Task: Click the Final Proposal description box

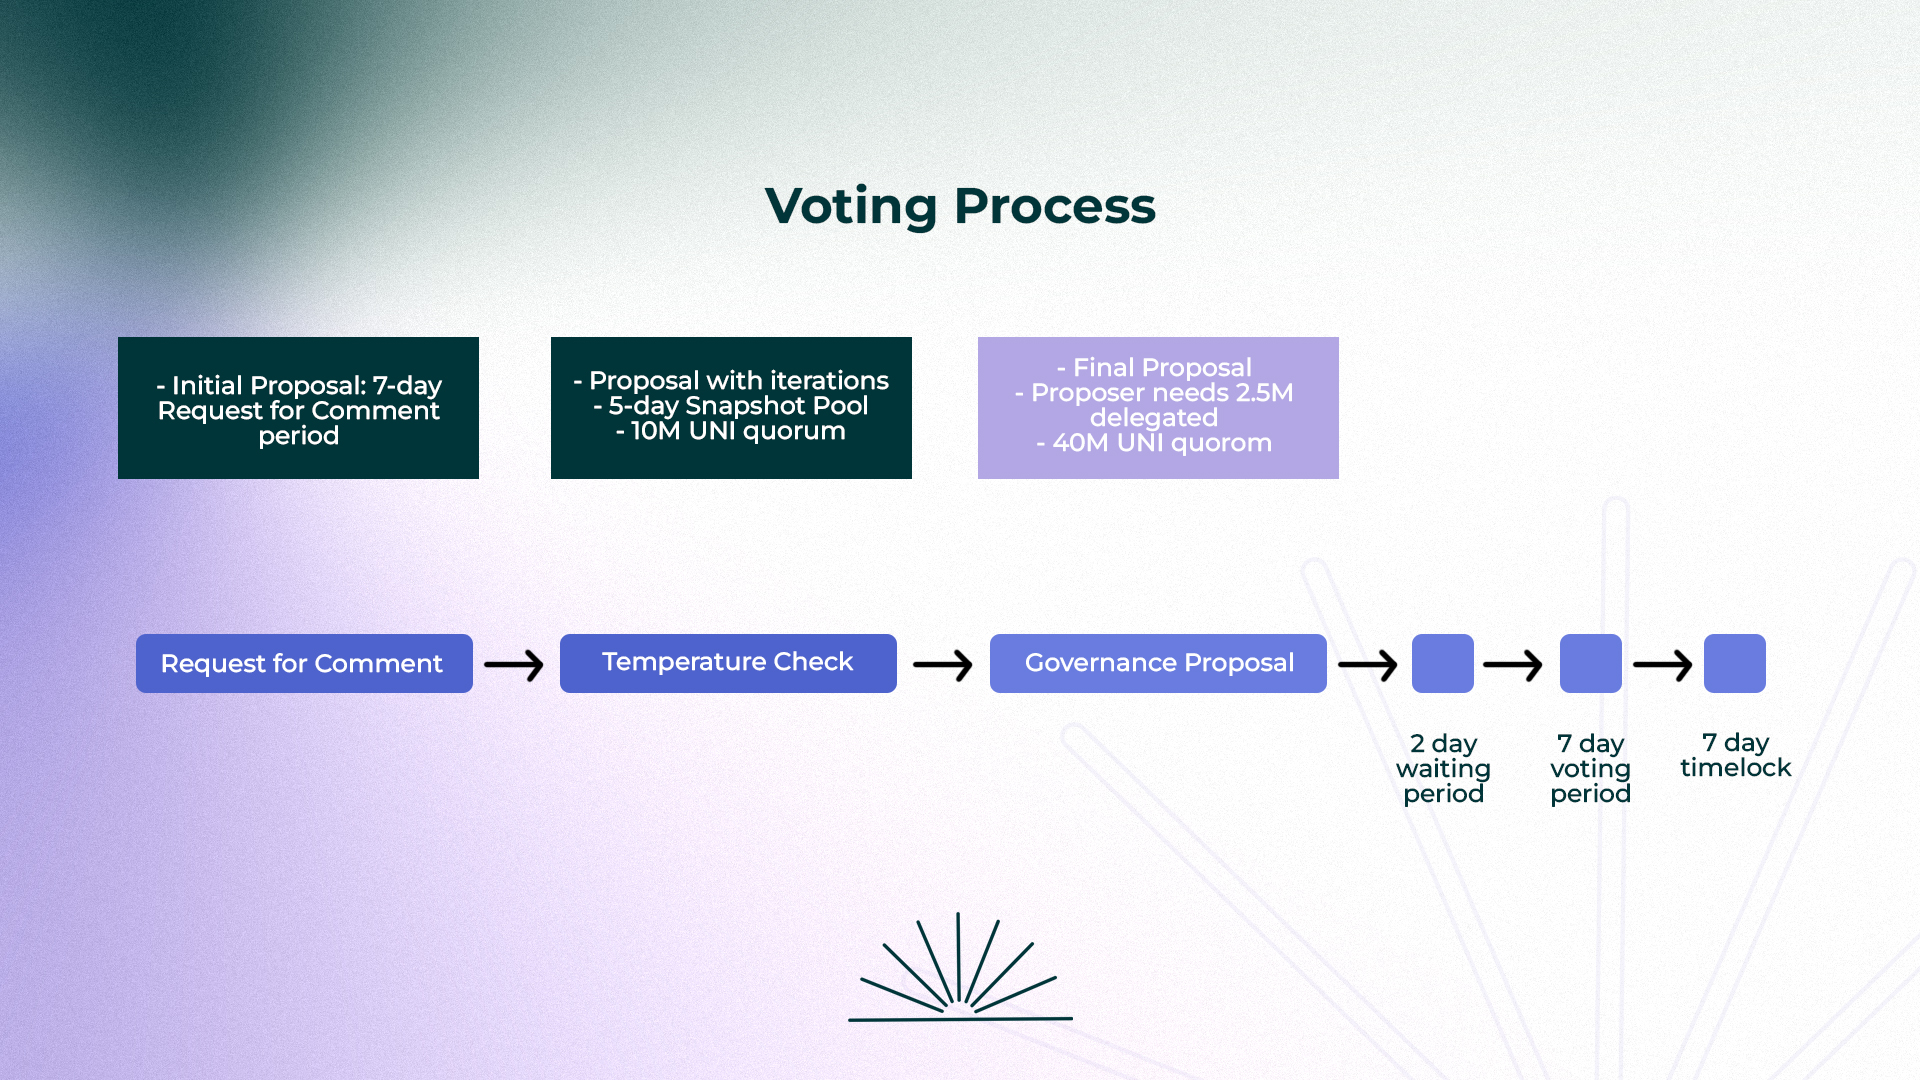Action: tap(1158, 405)
